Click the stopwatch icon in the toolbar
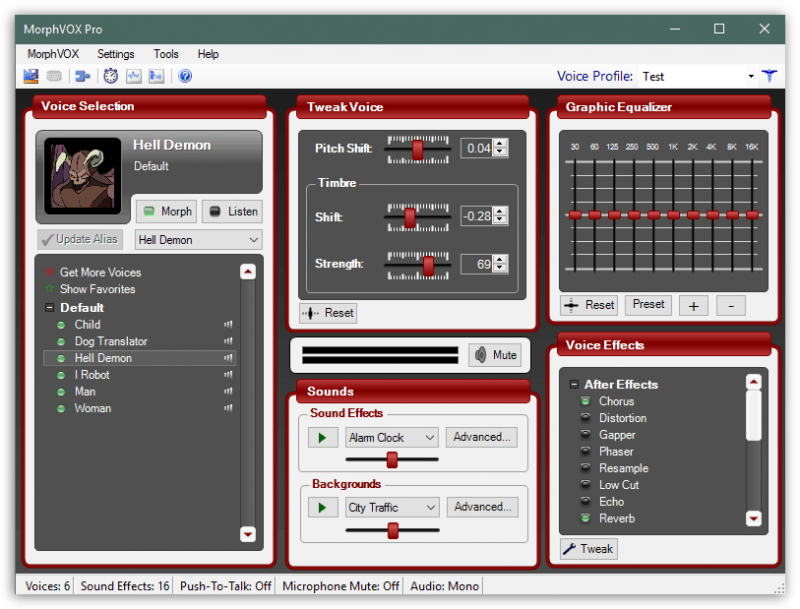This screenshot has width=800, height=609. coord(111,76)
